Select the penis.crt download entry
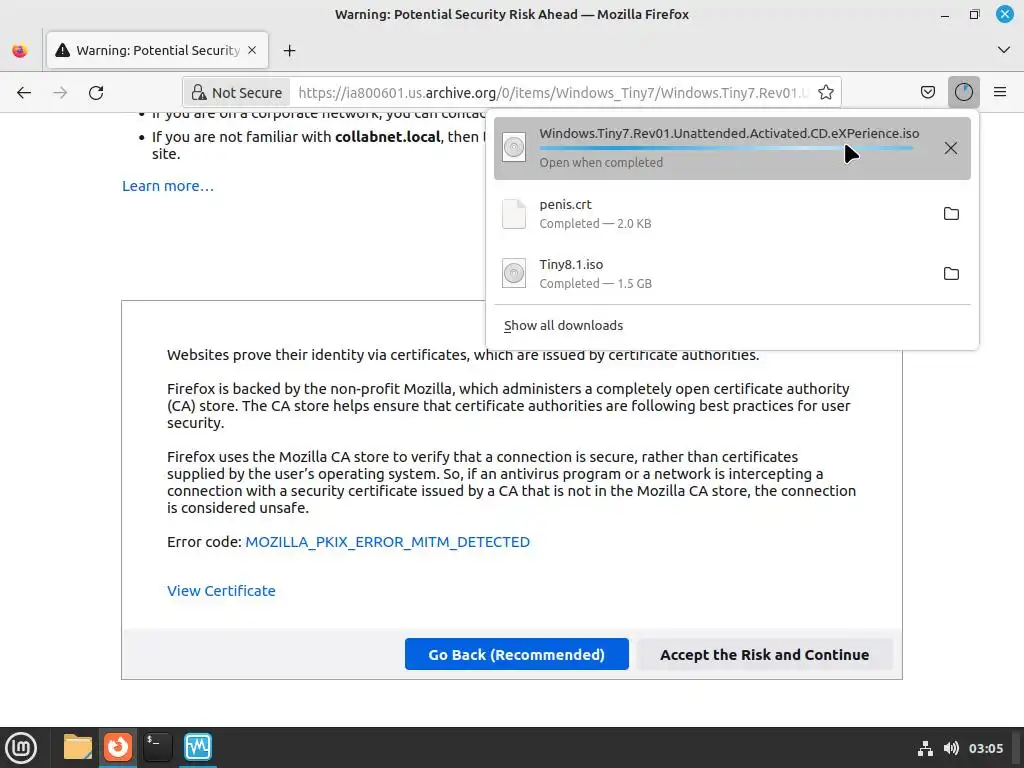The width and height of the screenshot is (1024, 768). point(732,214)
